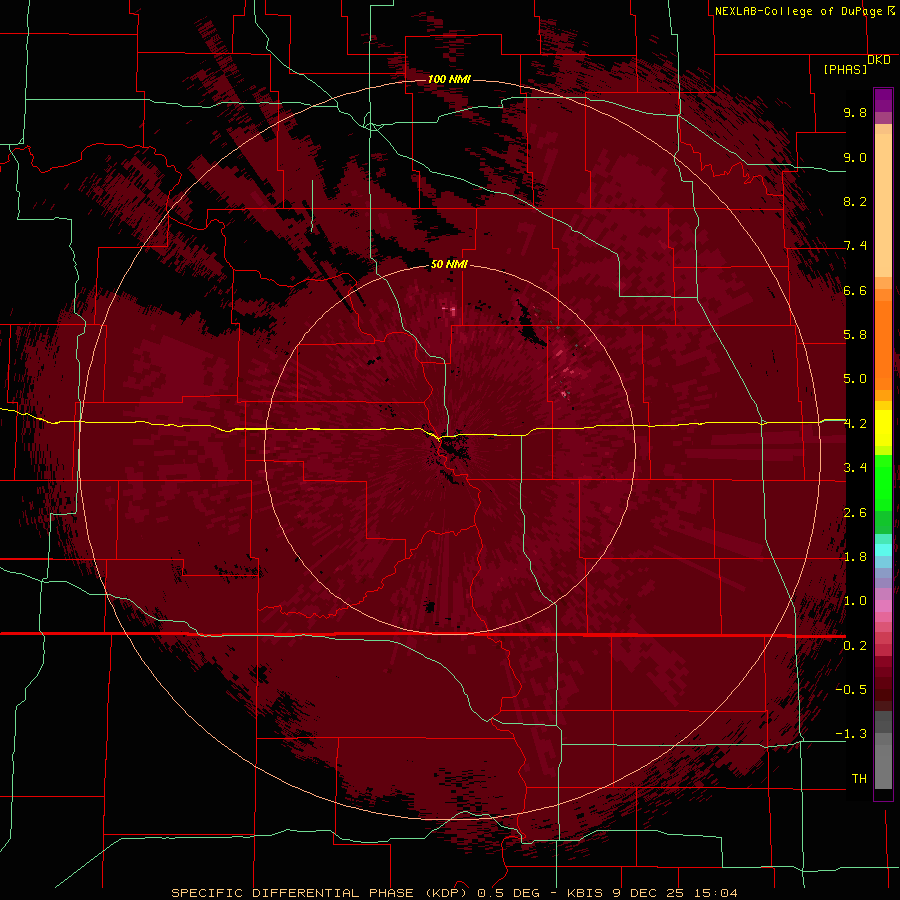The image size is (900, 900).
Task: Click the 9.8 value on the color scale
Action: pos(855,112)
